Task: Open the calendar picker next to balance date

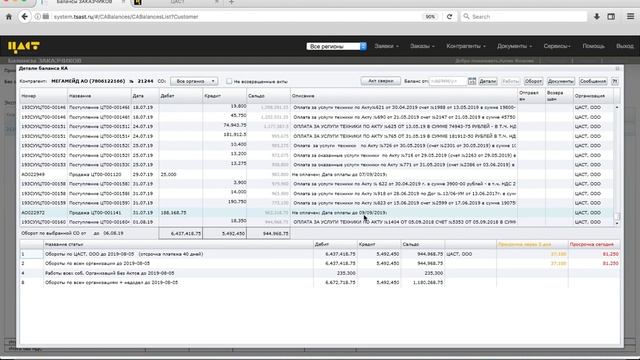Action: (472, 81)
